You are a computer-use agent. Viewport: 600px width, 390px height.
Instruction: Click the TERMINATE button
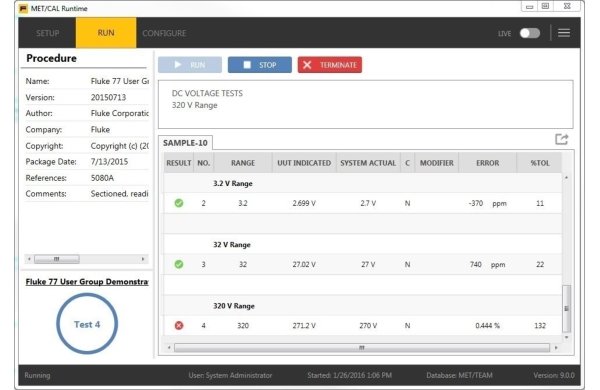[x=330, y=65]
